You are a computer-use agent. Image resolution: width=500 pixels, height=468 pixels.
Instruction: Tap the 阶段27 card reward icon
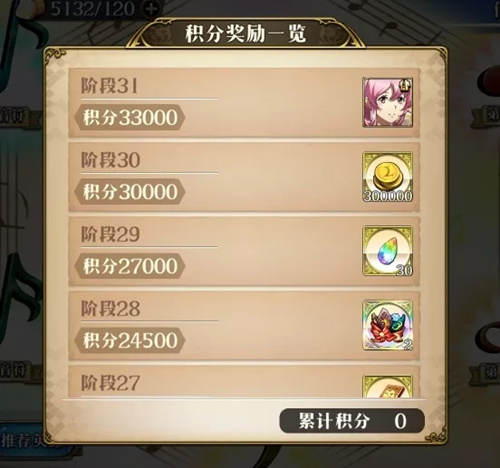point(388,386)
